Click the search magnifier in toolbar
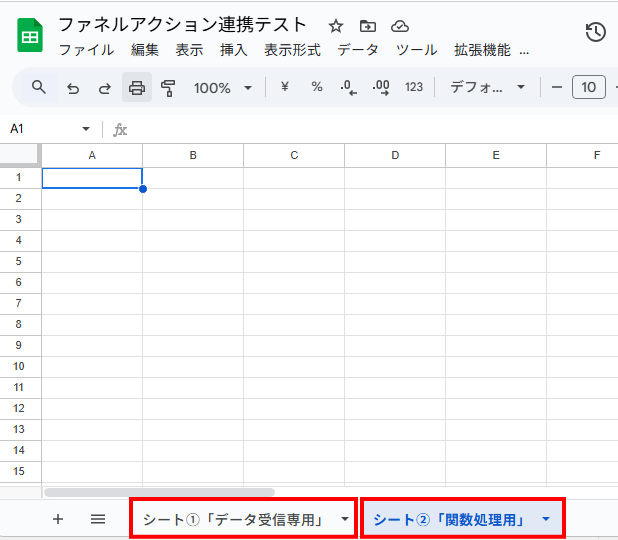 point(39,87)
